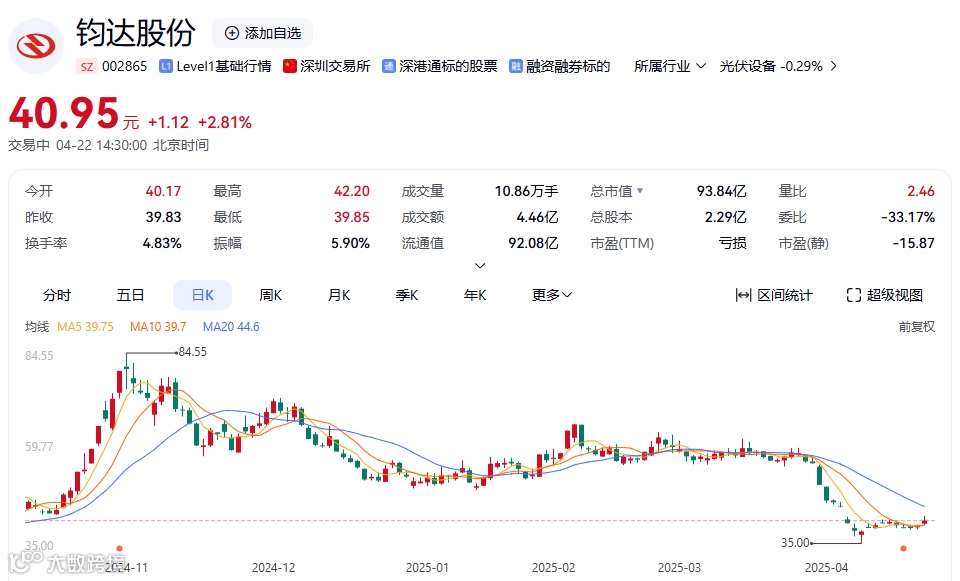Click 成交量 value 10.86万手
Viewport: 960px width, 581px height.
click(527, 191)
